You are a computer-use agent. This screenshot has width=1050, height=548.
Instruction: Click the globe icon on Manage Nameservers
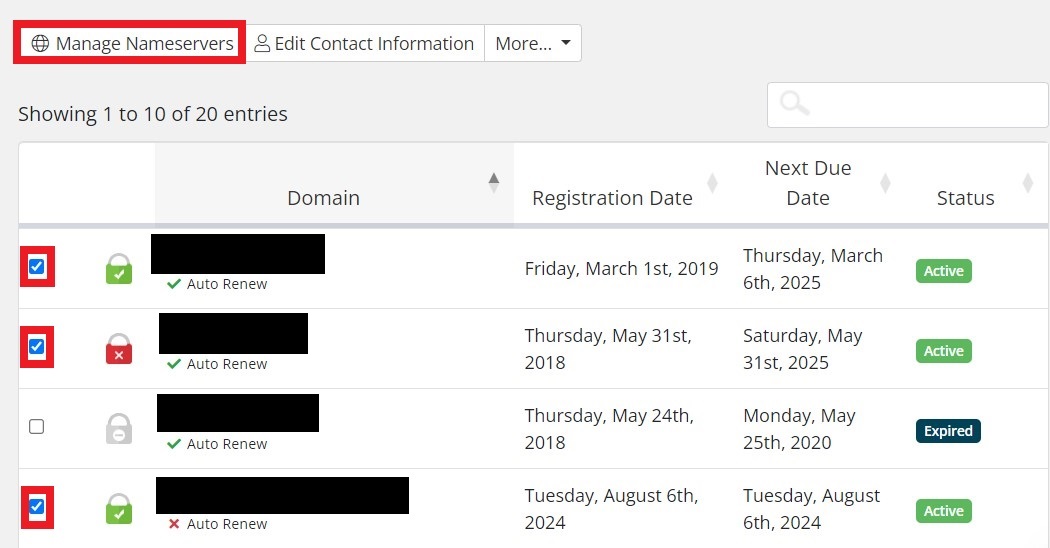tap(40, 44)
